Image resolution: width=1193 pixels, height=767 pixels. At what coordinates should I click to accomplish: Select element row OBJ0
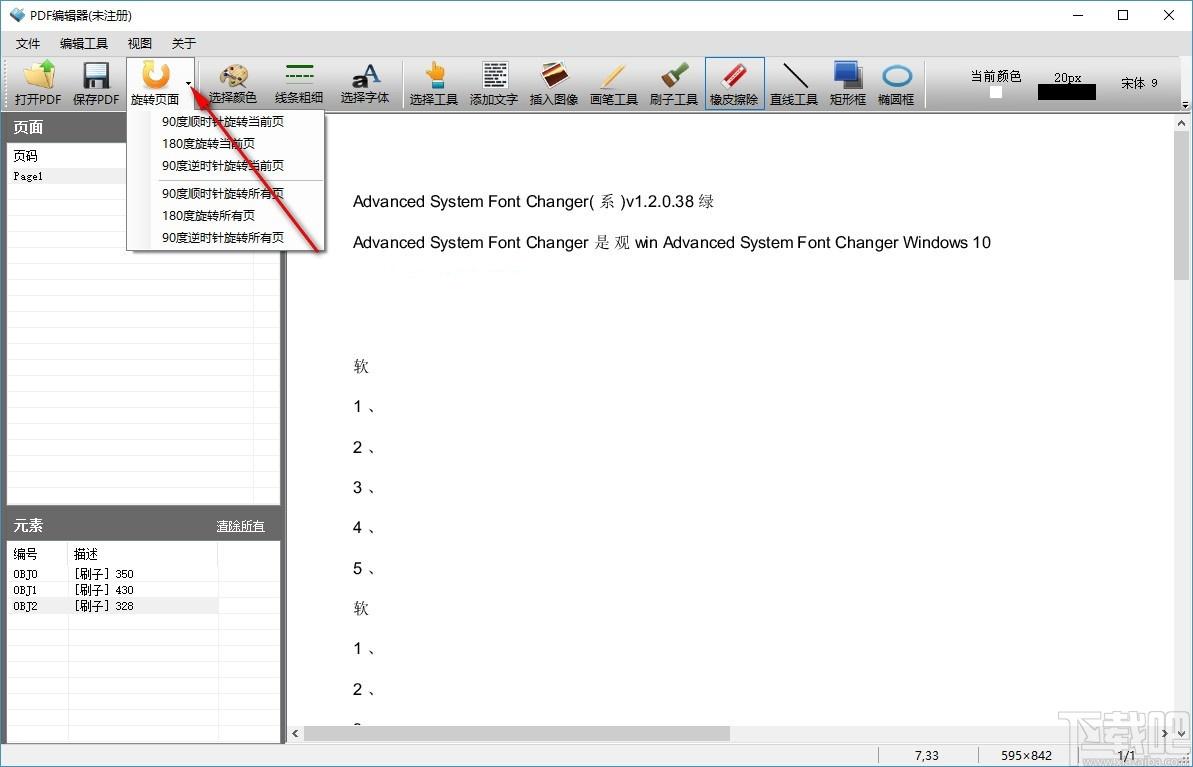pos(113,574)
